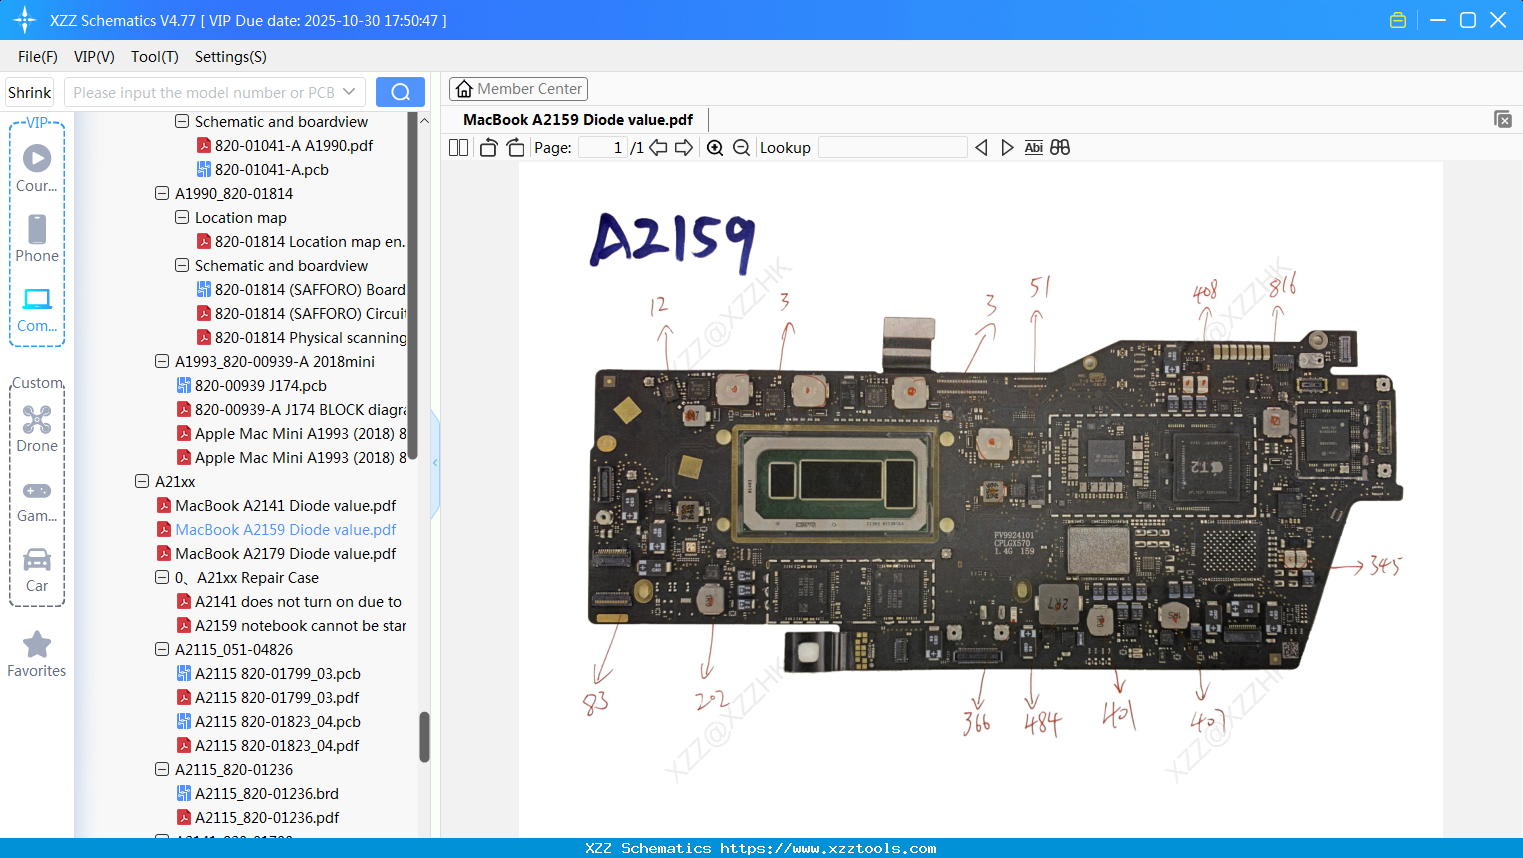The height and width of the screenshot is (858, 1523).
Task: Collapse the Location map node
Action: point(182,218)
